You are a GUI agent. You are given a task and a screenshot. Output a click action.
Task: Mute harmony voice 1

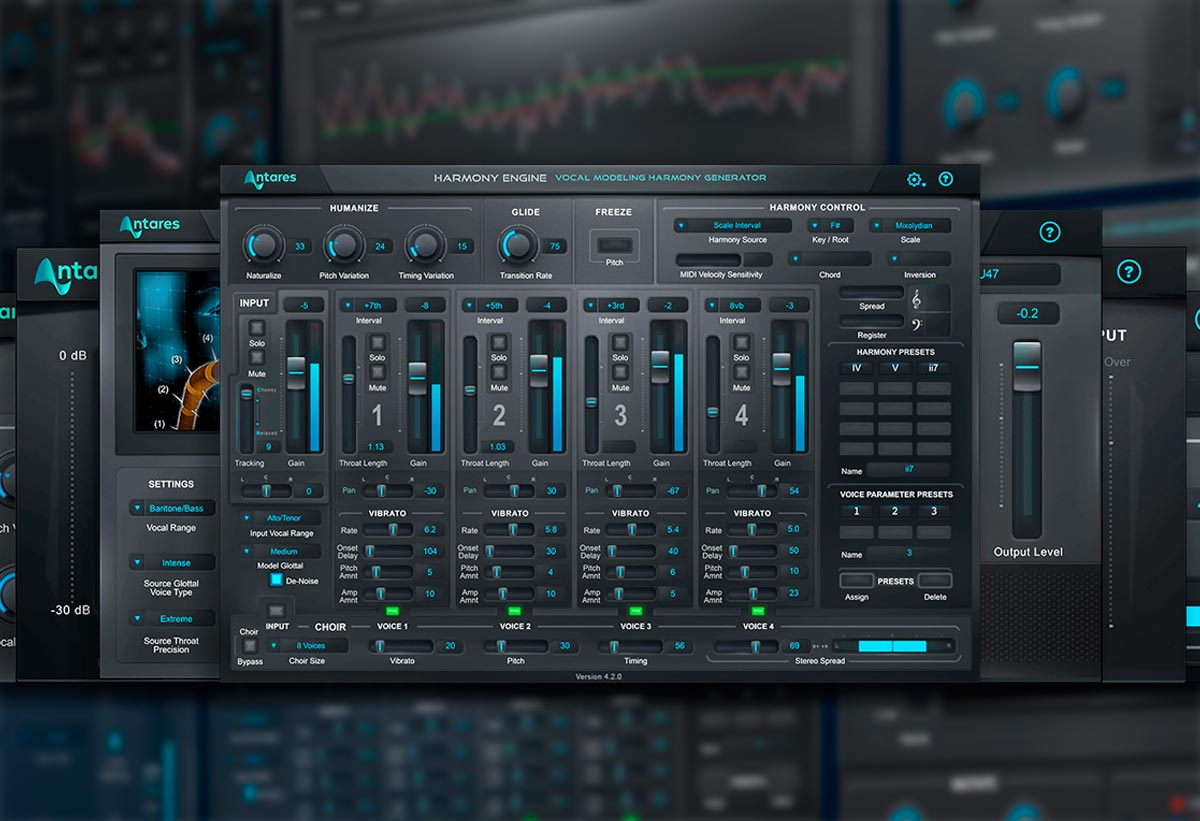(377, 372)
